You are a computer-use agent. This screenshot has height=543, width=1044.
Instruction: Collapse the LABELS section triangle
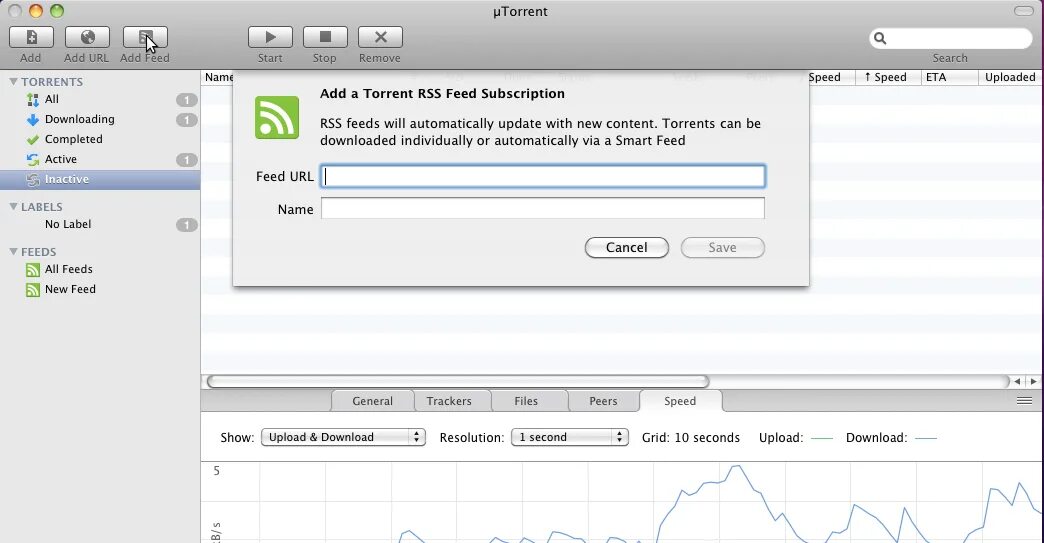13,206
